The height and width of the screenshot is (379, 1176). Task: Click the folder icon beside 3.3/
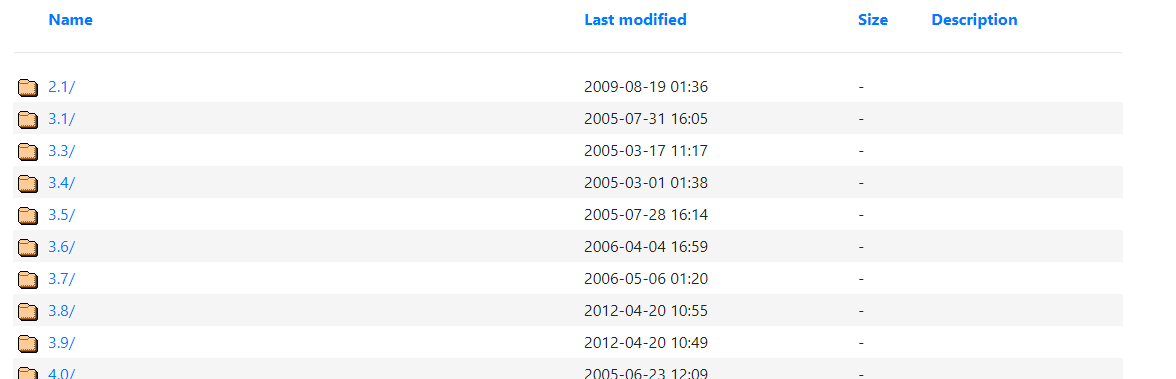pyautogui.click(x=28, y=152)
